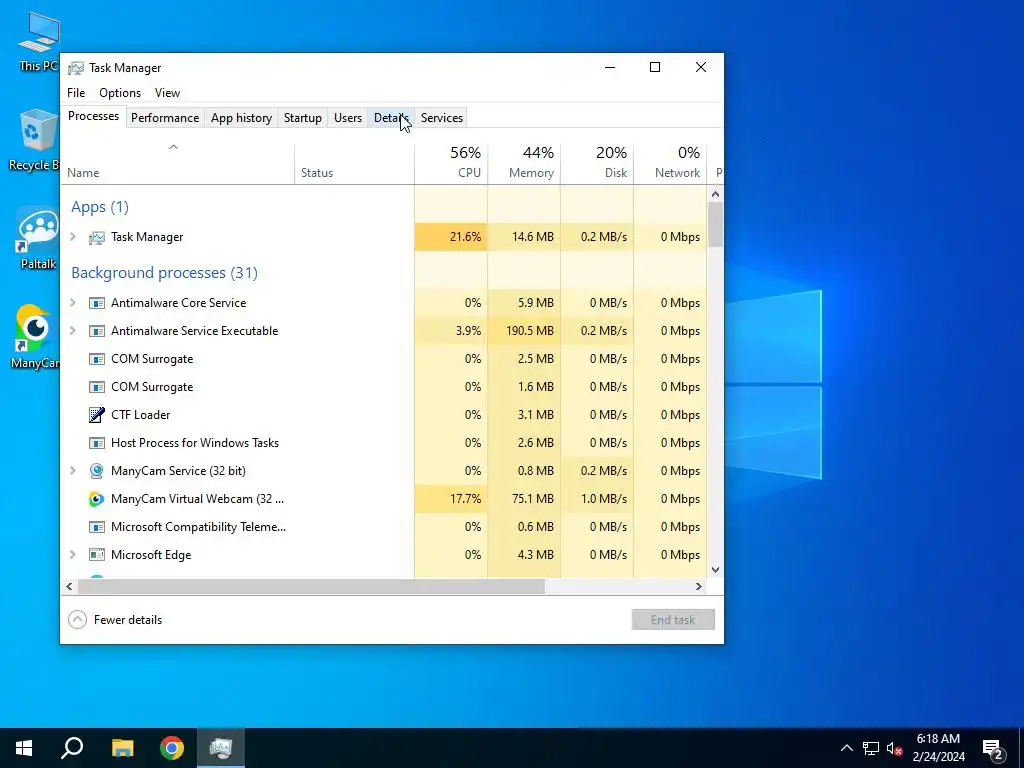The height and width of the screenshot is (768, 1024).
Task: Collapse to Fewer details view
Action: coord(116,620)
